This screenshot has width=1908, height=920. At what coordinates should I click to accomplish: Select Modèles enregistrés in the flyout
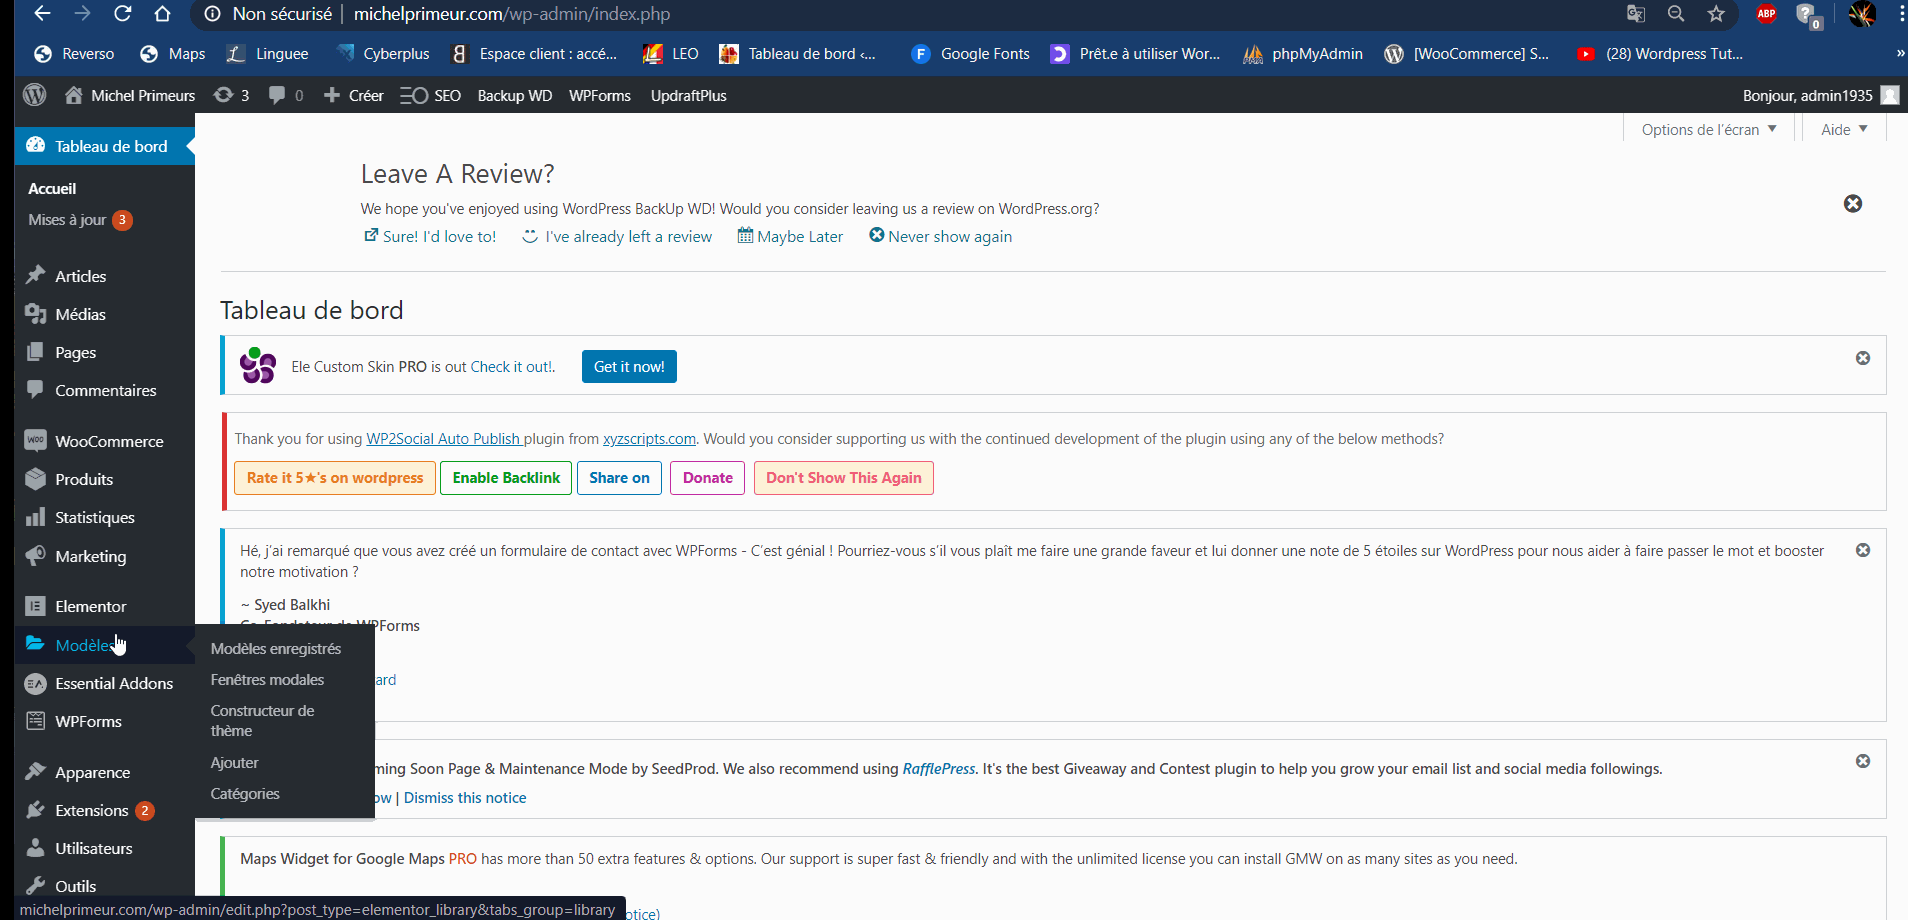[x=276, y=648]
